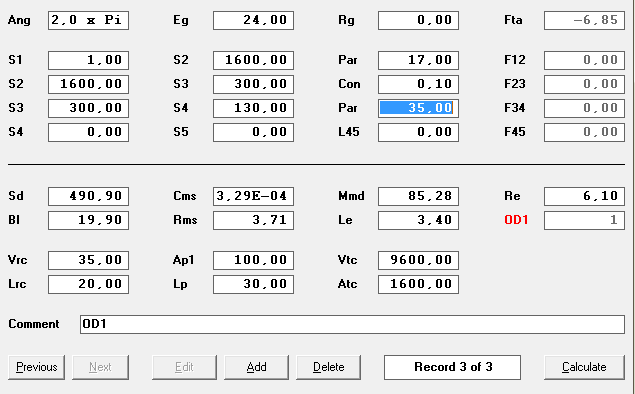
Task: Click the OD1 field showing 1
Action: 584,220
